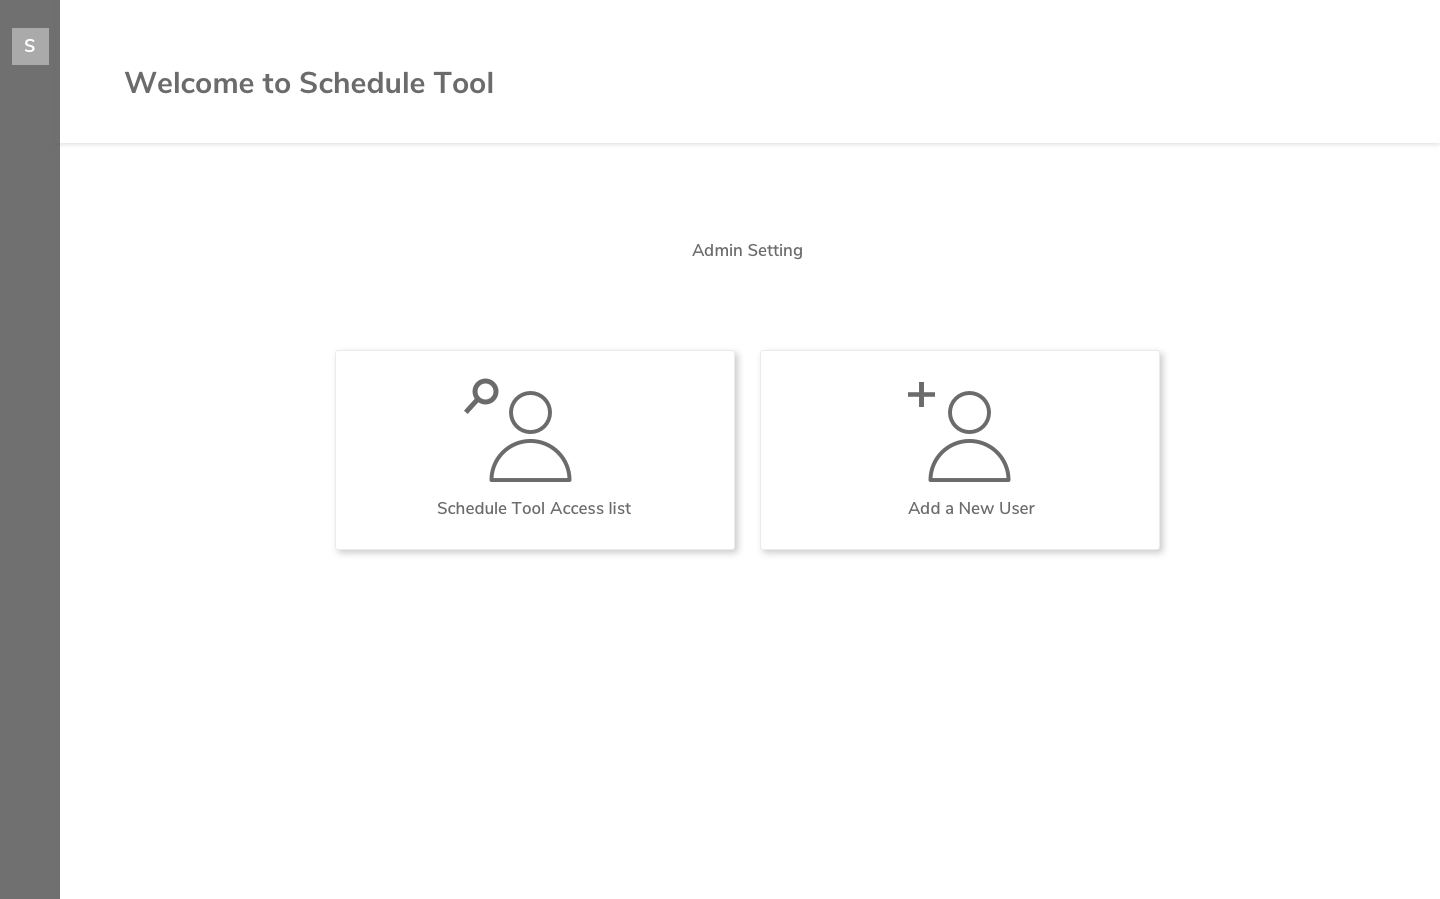Click the blank space below the Add User label
1440x899 pixels.
(x=960, y=534)
